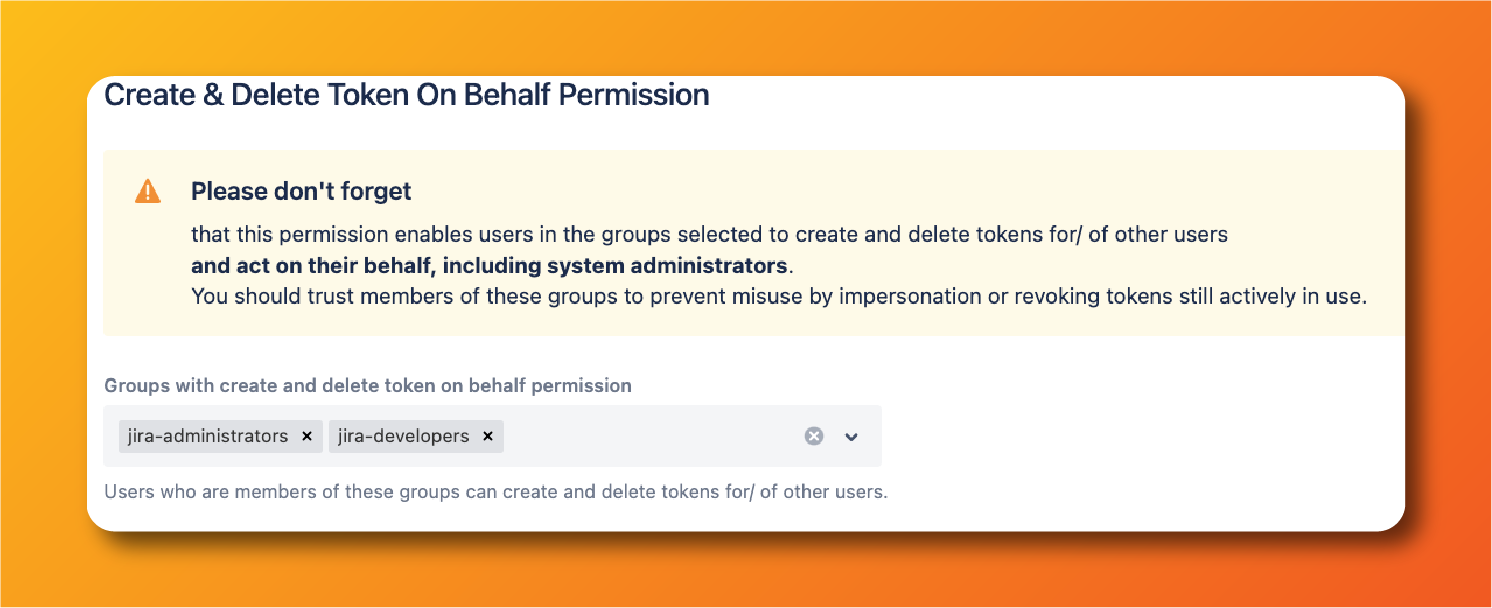Click the × inside the jira-administrators chip
Viewport: 1492px width, 608px height.
point(307,436)
